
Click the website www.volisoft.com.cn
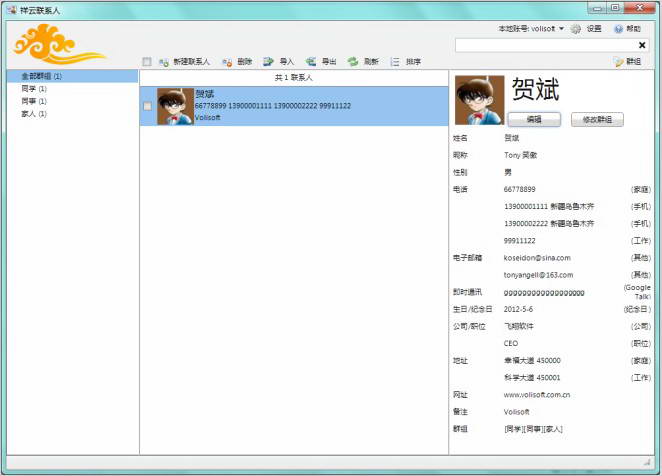[537, 395]
